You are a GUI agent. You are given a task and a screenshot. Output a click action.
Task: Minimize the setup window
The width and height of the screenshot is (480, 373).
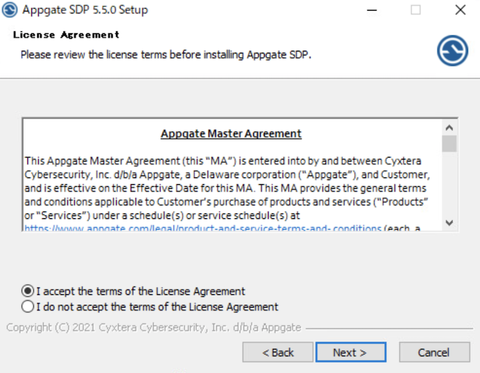click(372, 10)
